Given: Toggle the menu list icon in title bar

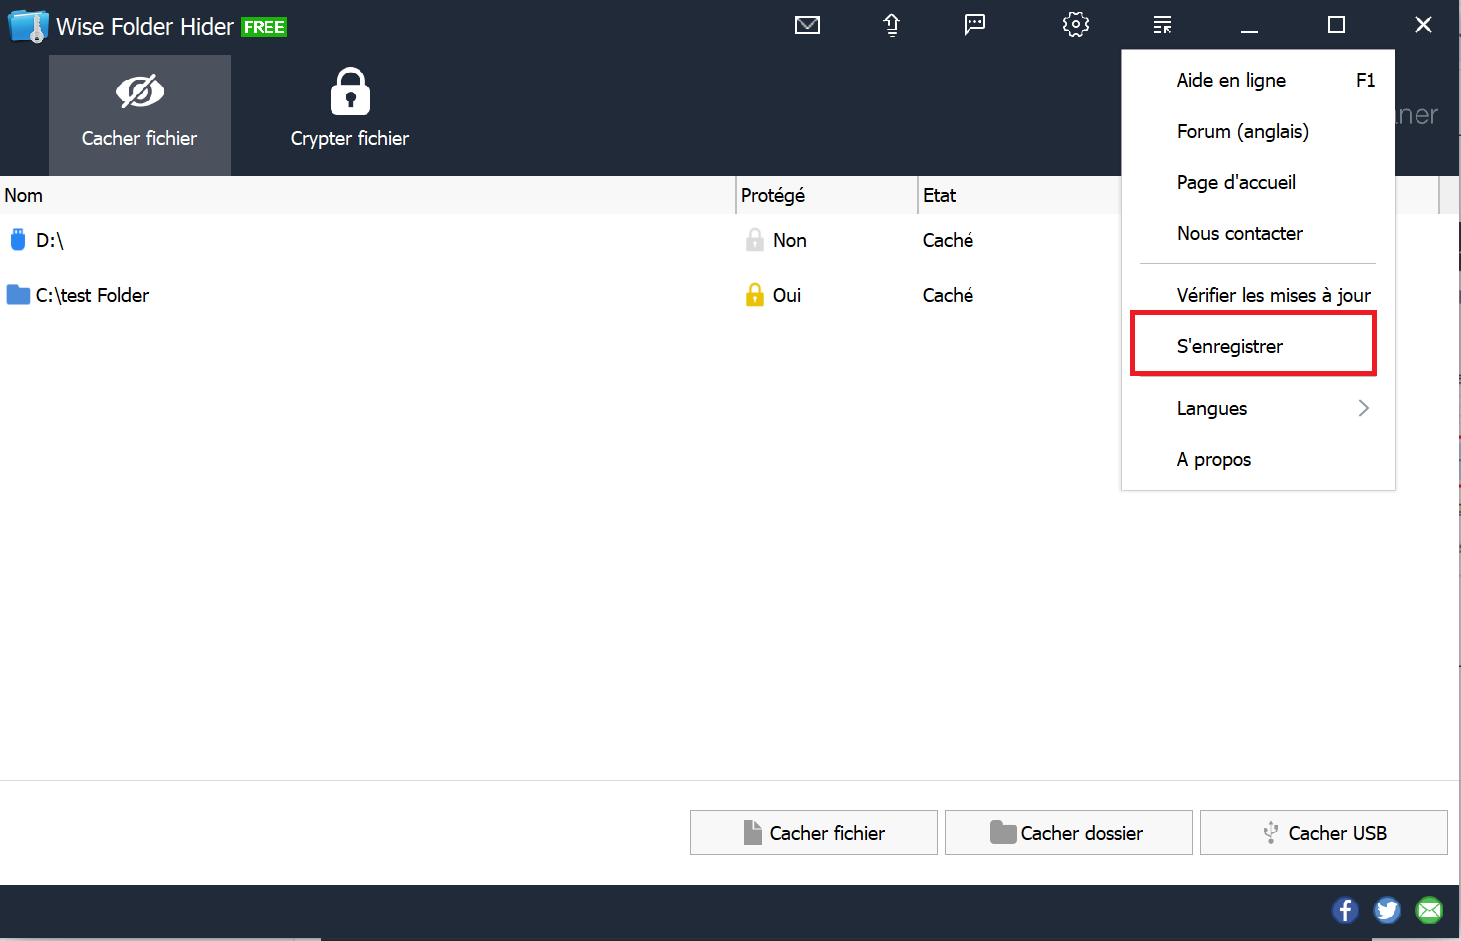Looking at the screenshot, I should point(1162,25).
